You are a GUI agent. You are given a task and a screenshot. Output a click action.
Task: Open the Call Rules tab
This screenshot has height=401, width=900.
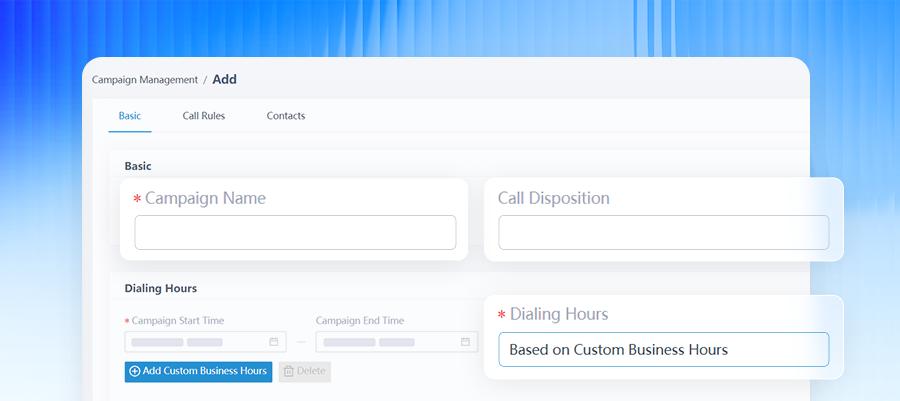(204, 116)
